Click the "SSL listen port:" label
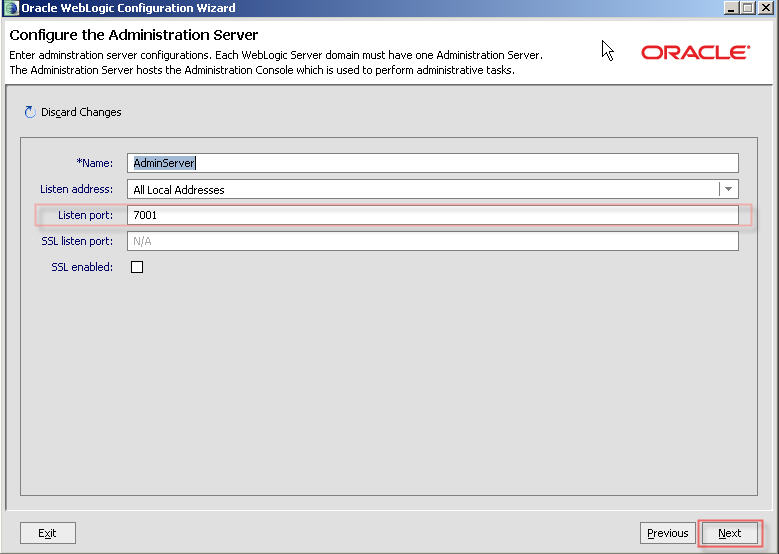Image resolution: width=779 pixels, height=554 pixels. (x=77, y=241)
